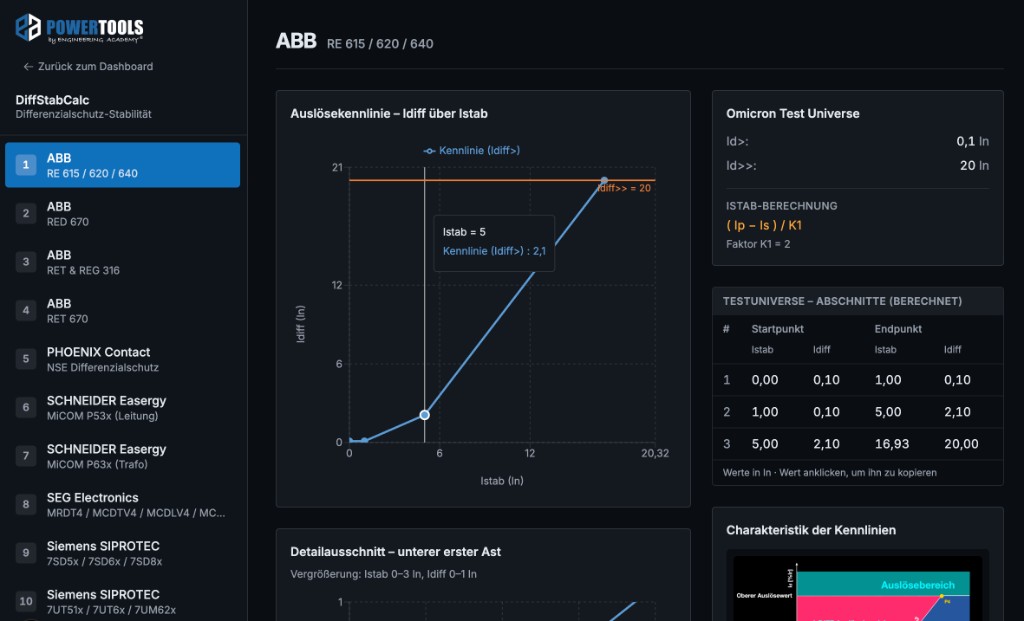Click the Id>> value 20 In
1024x621 pixels.
[974, 166]
